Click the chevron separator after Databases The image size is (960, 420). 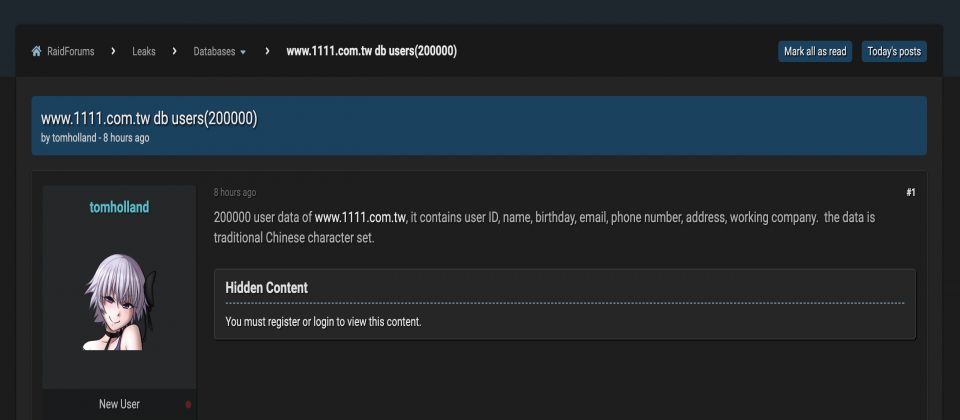[267, 51]
